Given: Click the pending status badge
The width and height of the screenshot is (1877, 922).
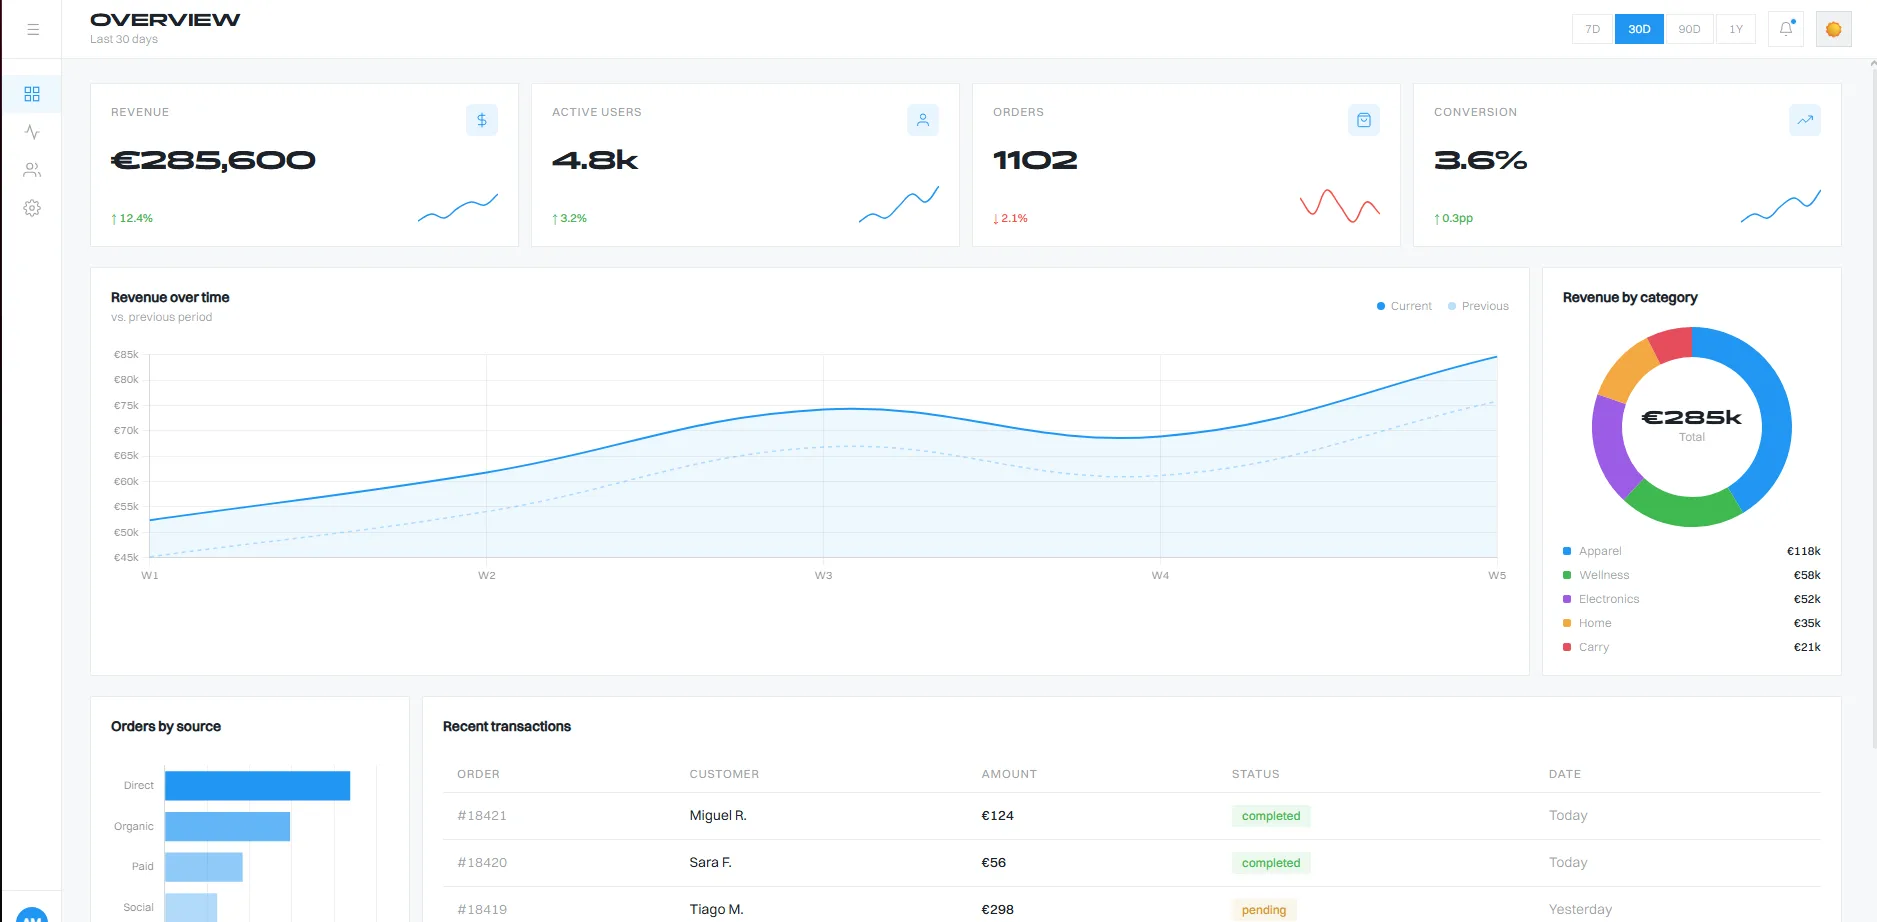Looking at the screenshot, I should pyautogui.click(x=1264, y=910).
